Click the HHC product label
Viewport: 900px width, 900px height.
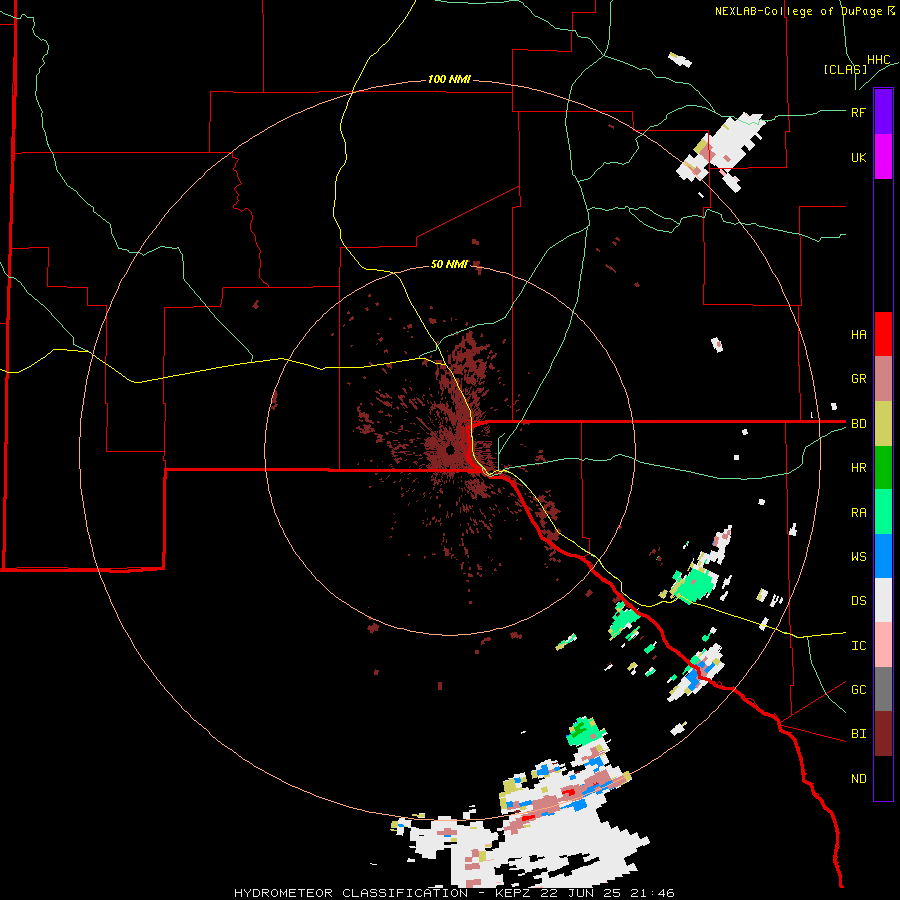point(878,60)
